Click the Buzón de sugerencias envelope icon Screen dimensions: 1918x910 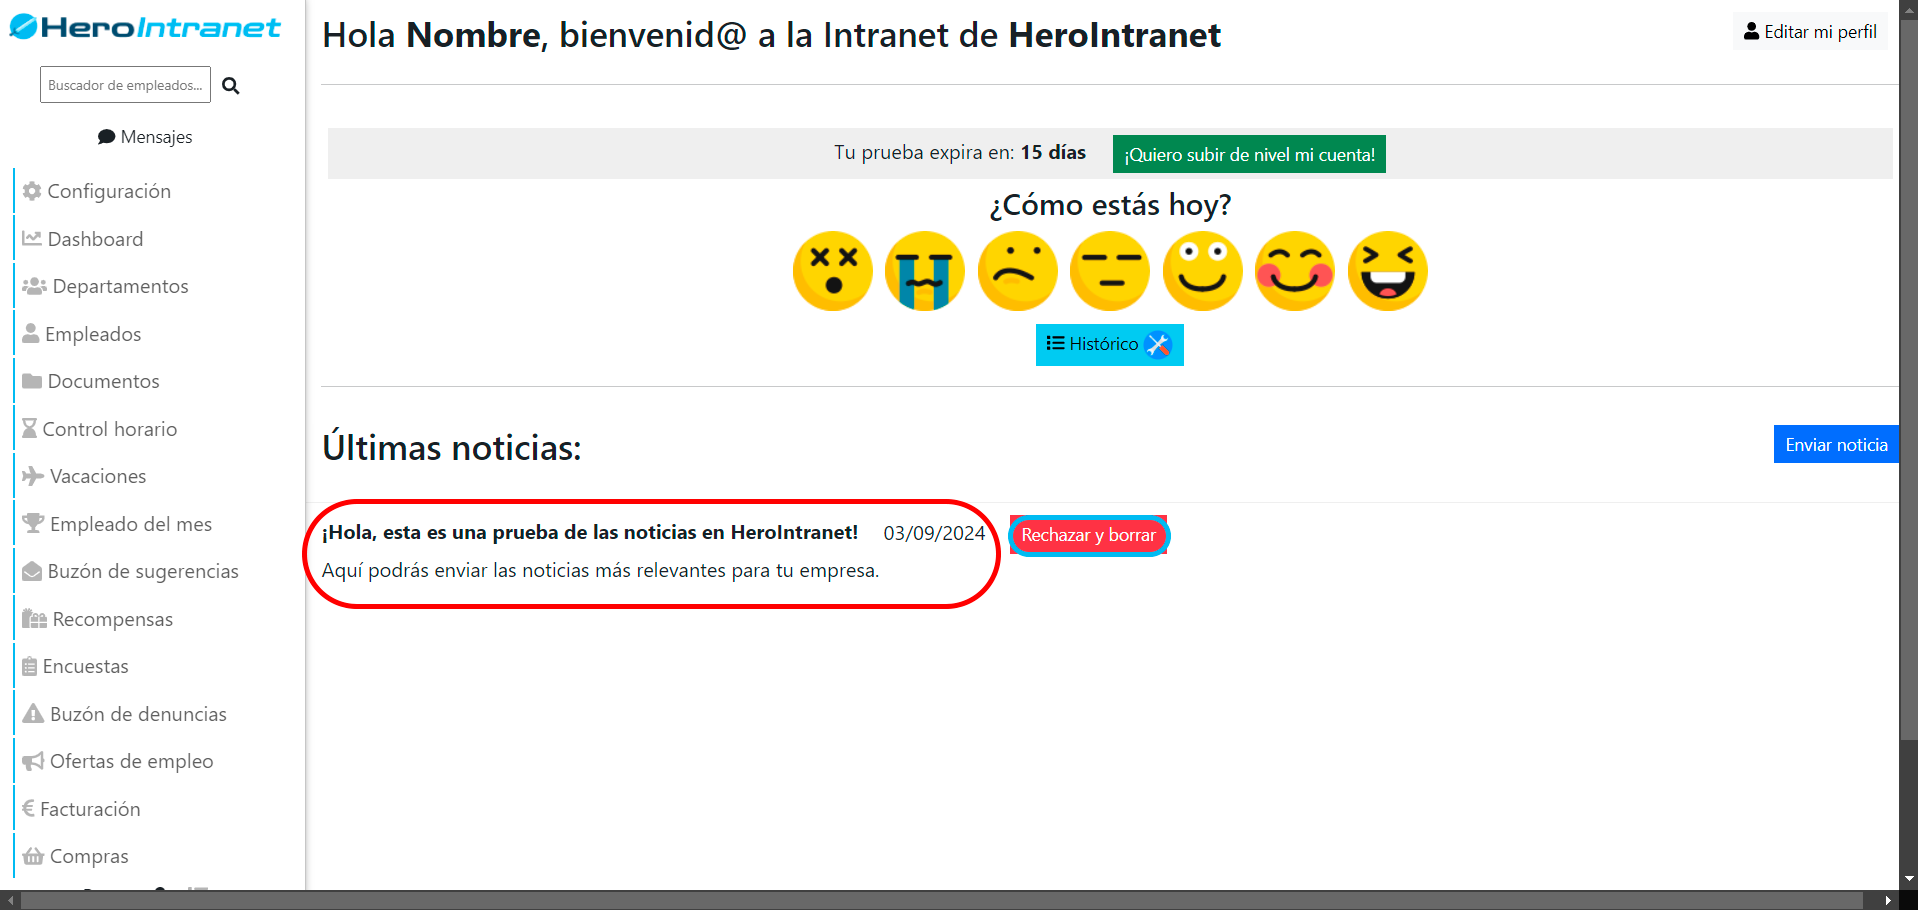(x=32, y=571)
